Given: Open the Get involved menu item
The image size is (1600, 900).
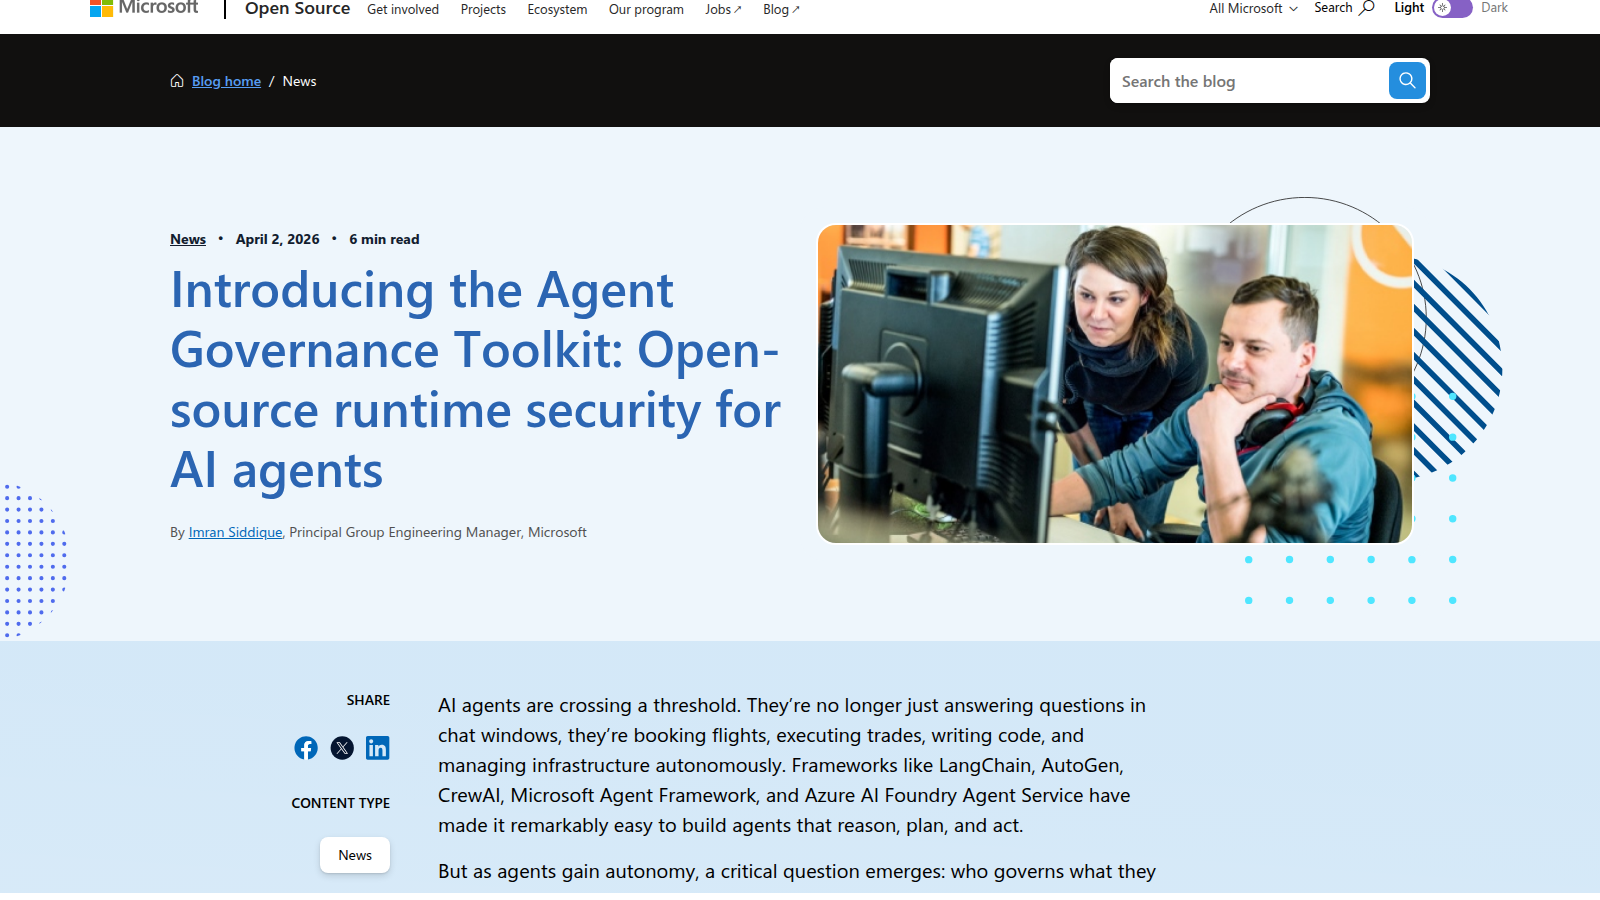Looking at the screenshot, I should (403, 9).
